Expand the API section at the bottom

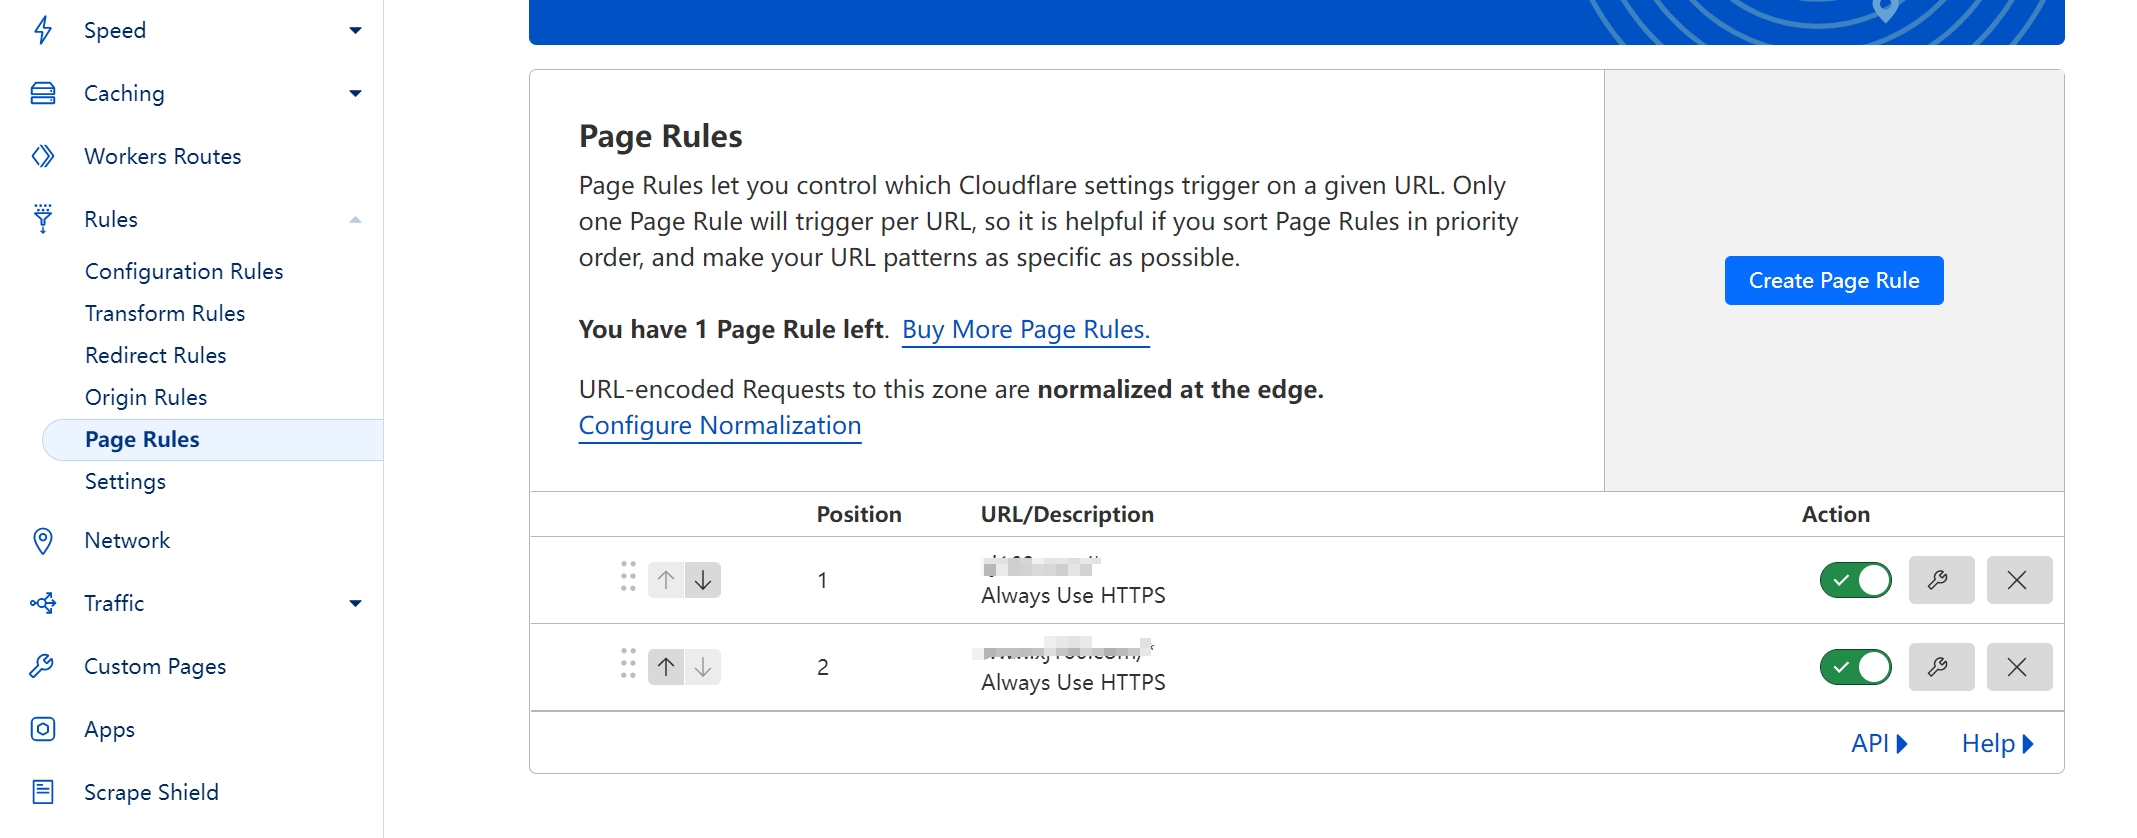pyautogui.click(x=1878, y=744)
